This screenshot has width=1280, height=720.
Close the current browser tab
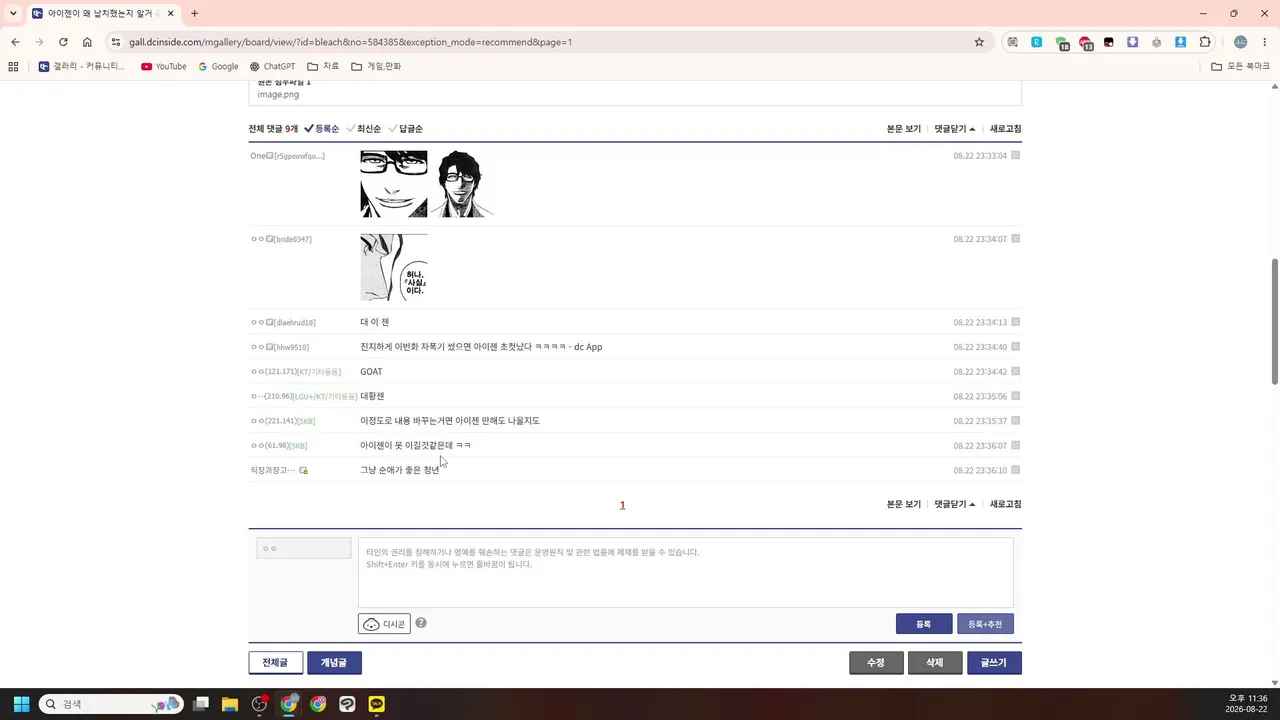170,14
